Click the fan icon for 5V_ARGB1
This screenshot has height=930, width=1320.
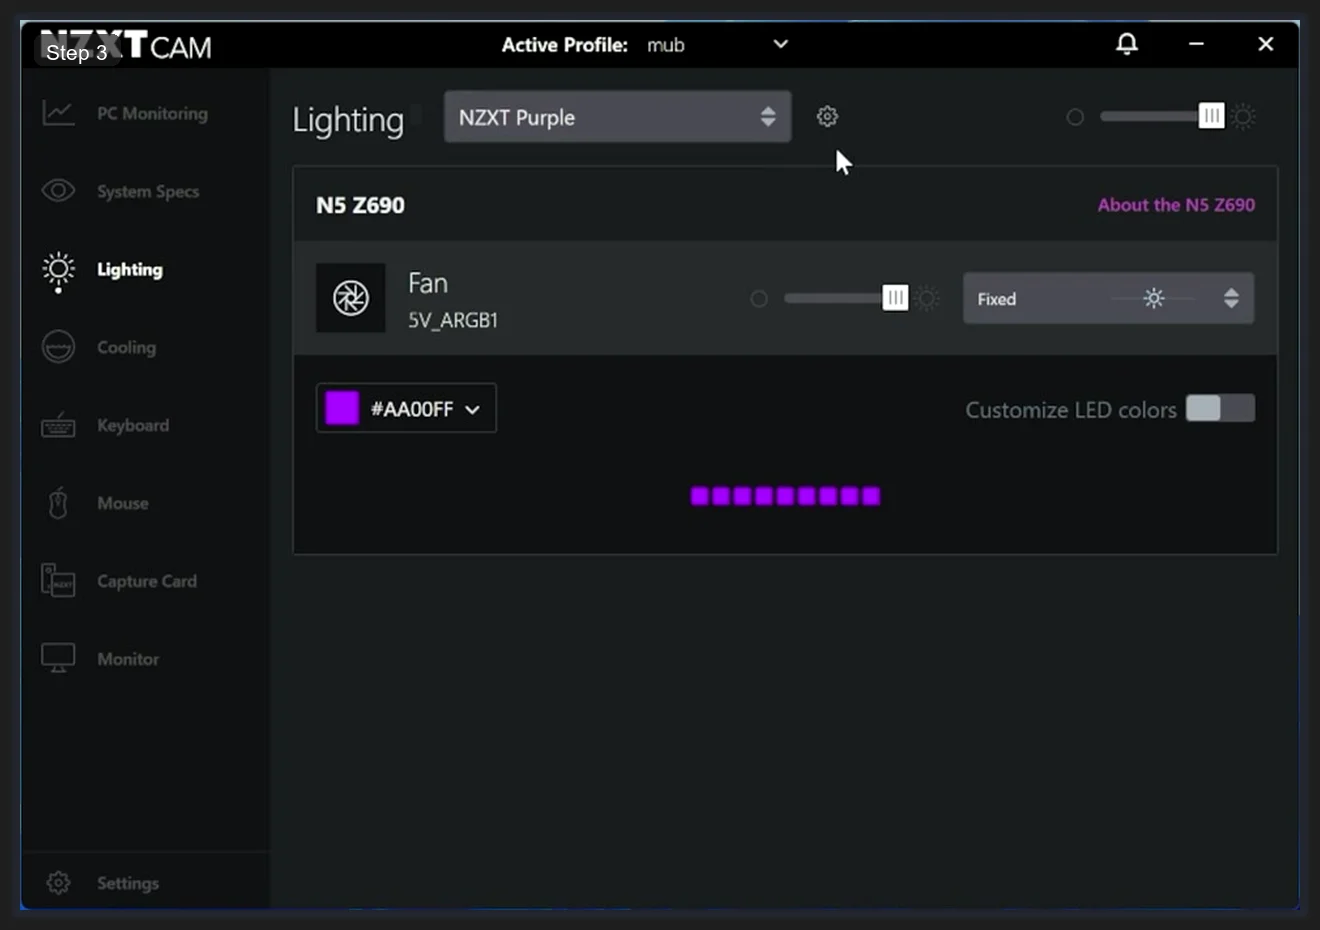351,297
